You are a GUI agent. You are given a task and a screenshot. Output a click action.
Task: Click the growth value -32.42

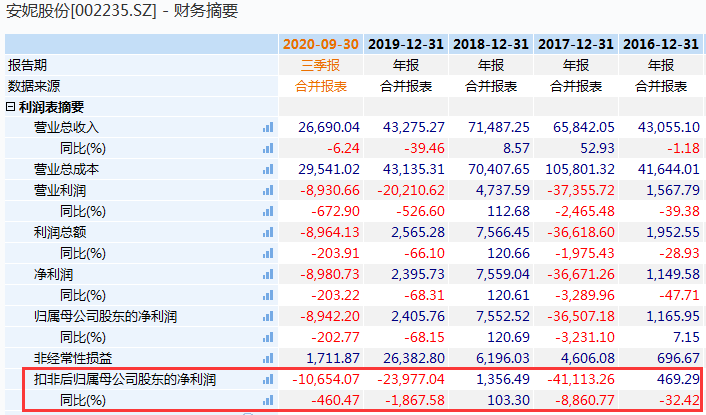tap(680, 401)
